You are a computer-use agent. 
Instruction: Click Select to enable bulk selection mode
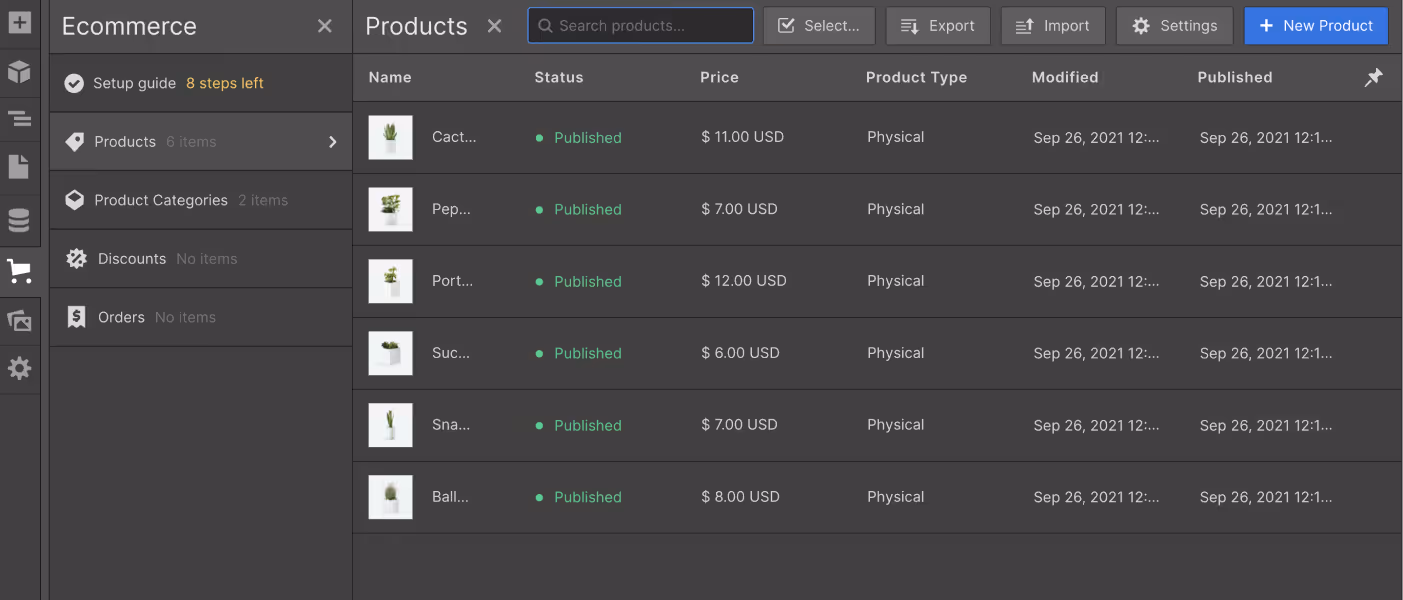[x=819, y=25]
